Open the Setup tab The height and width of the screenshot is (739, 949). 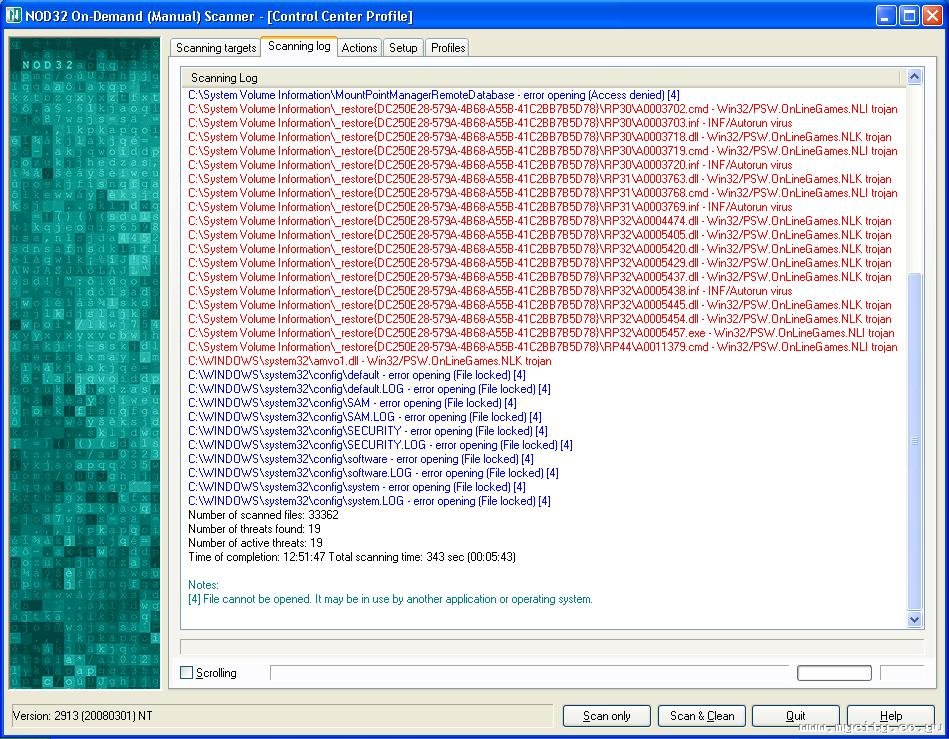pyautogui.click(x=403, y=48)
